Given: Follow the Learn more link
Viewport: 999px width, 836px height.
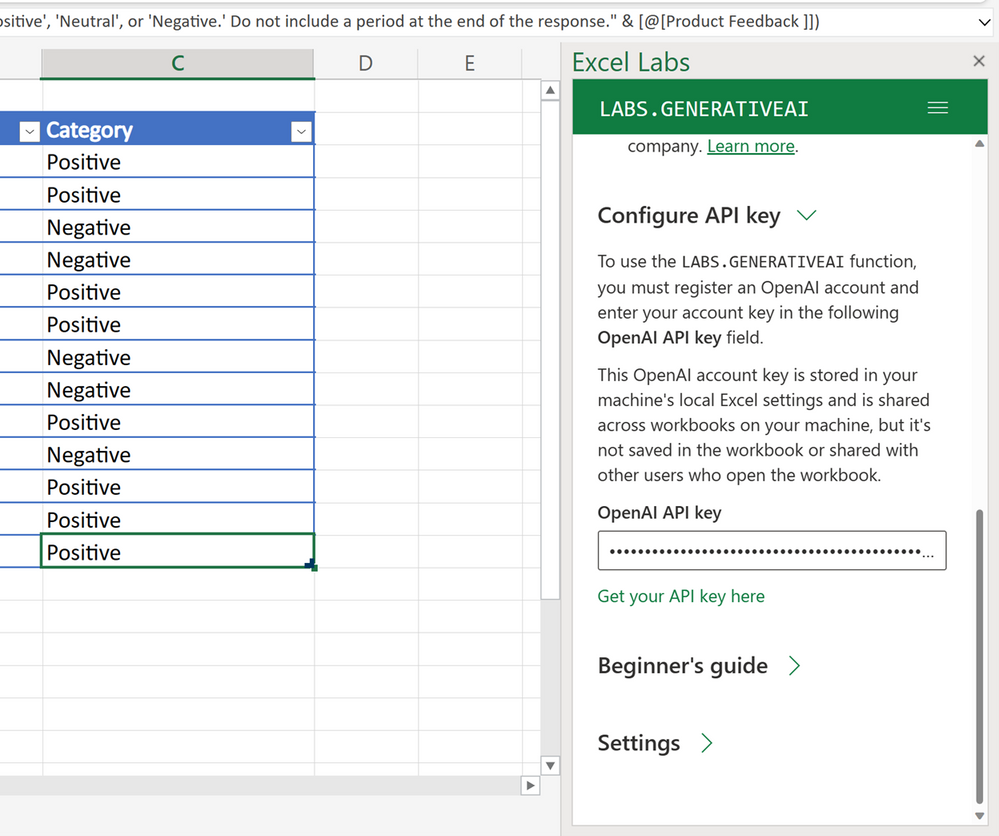Looking at the screenshot, I should tap(750, 145).
